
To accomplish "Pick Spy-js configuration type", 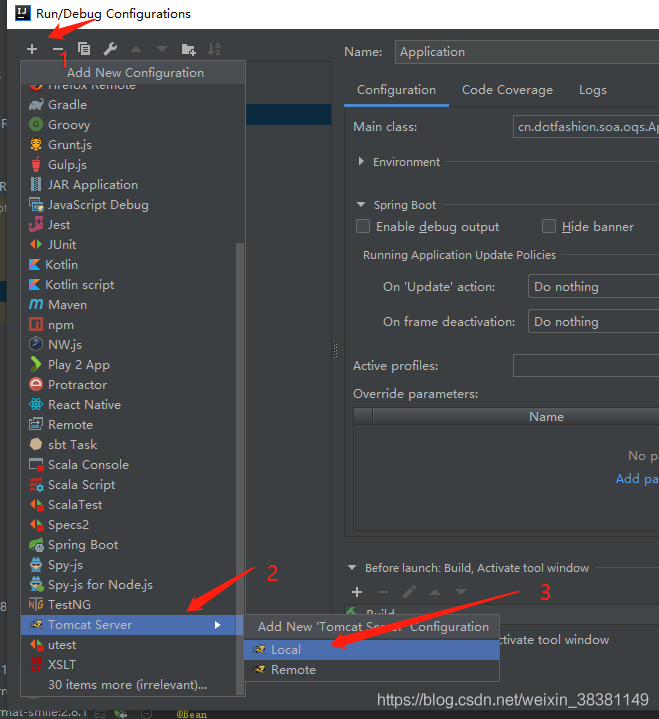I will click(x=133, y=565).
